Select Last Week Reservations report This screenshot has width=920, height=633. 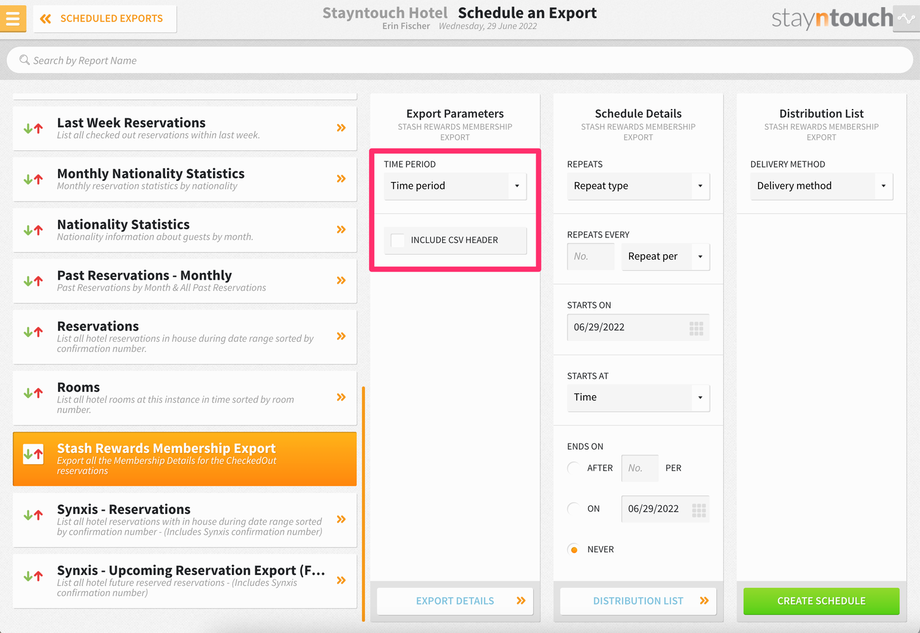coord(184,128)
